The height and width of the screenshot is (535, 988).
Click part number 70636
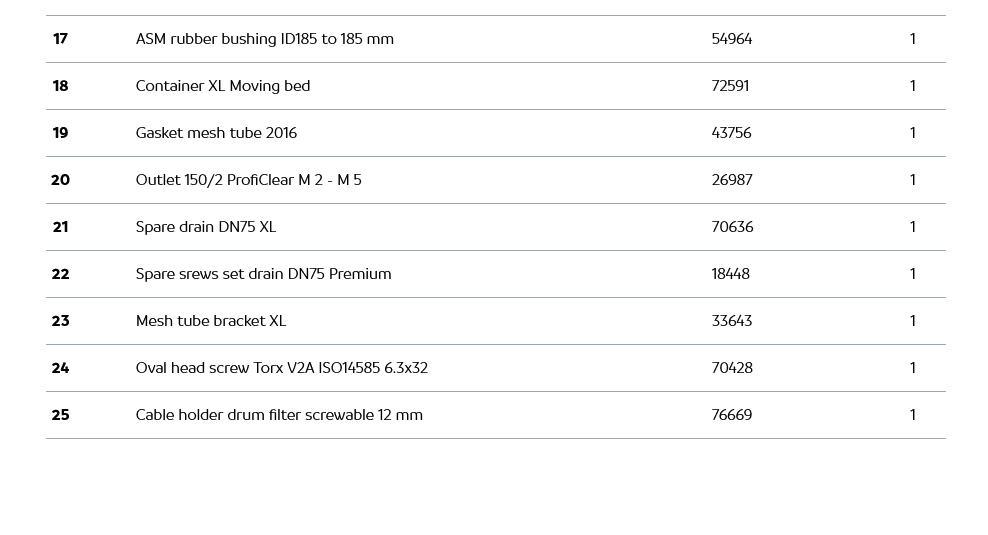pyautogui.click(x=732, y=227)
